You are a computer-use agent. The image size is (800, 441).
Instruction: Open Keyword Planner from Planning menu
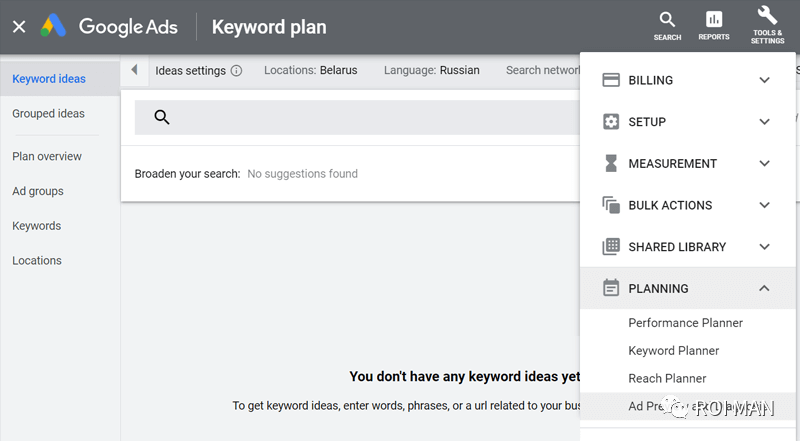673,351
